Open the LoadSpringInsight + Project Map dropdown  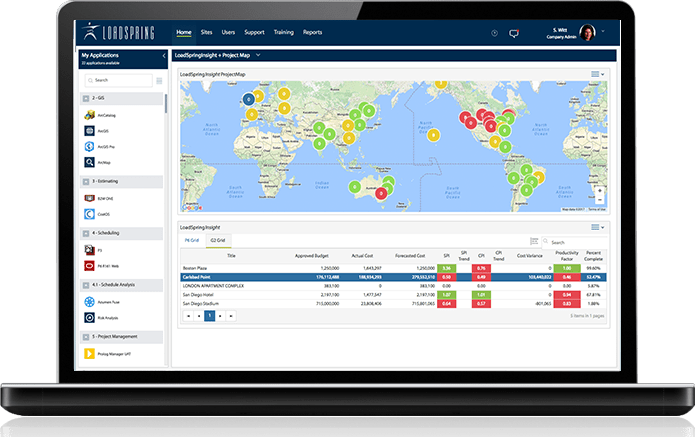coord(258,55)
